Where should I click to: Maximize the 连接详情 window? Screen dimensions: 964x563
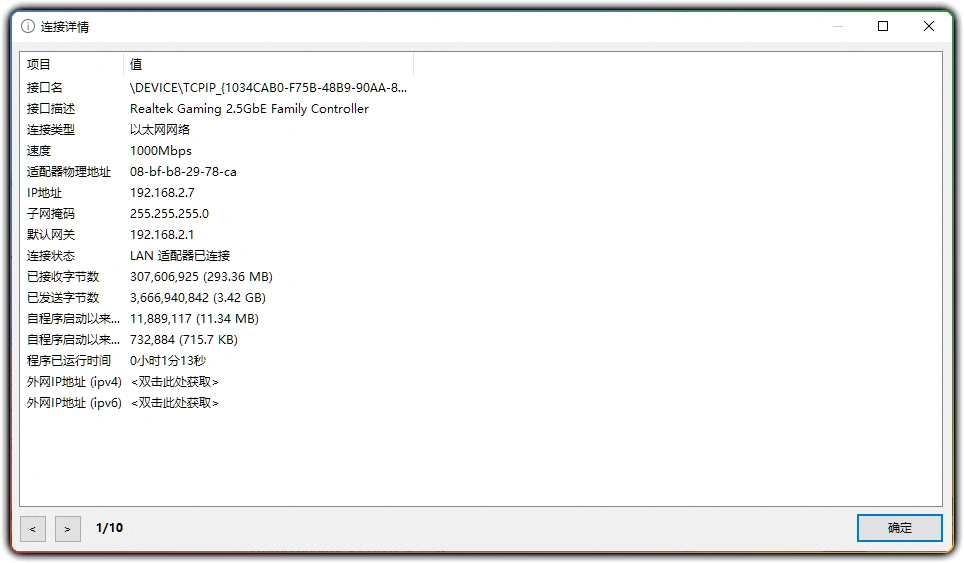pos(883,27)
